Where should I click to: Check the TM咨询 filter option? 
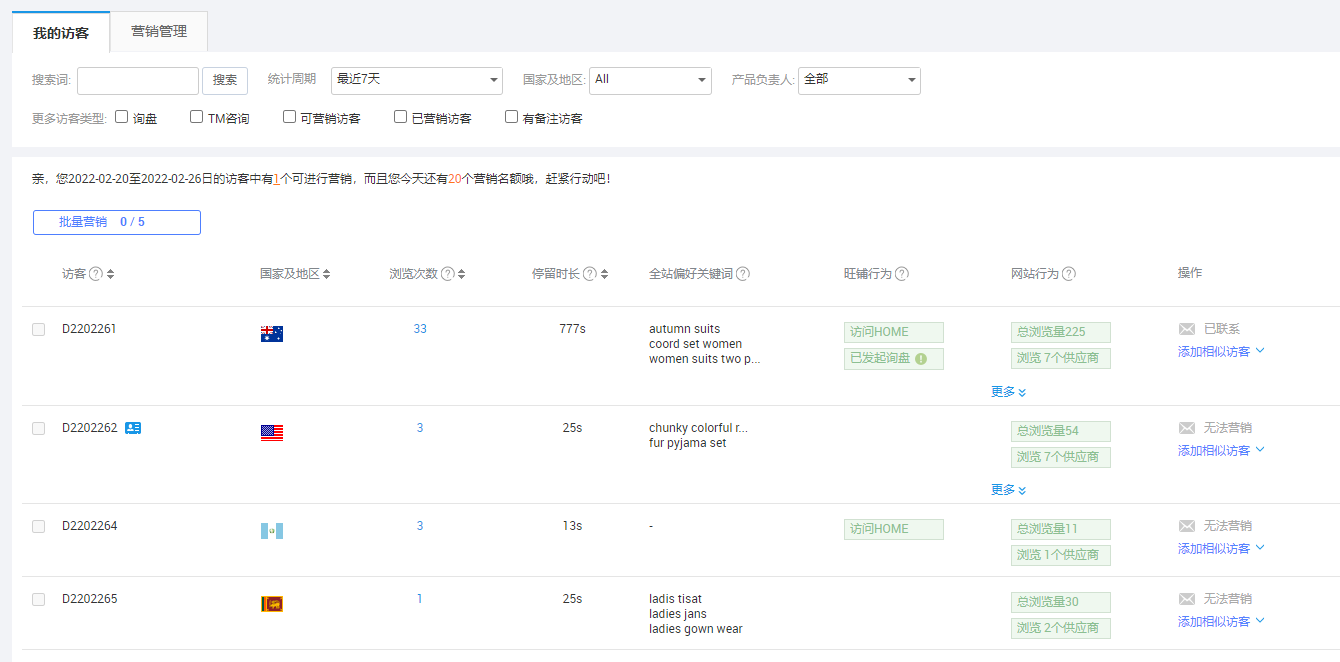196,116
